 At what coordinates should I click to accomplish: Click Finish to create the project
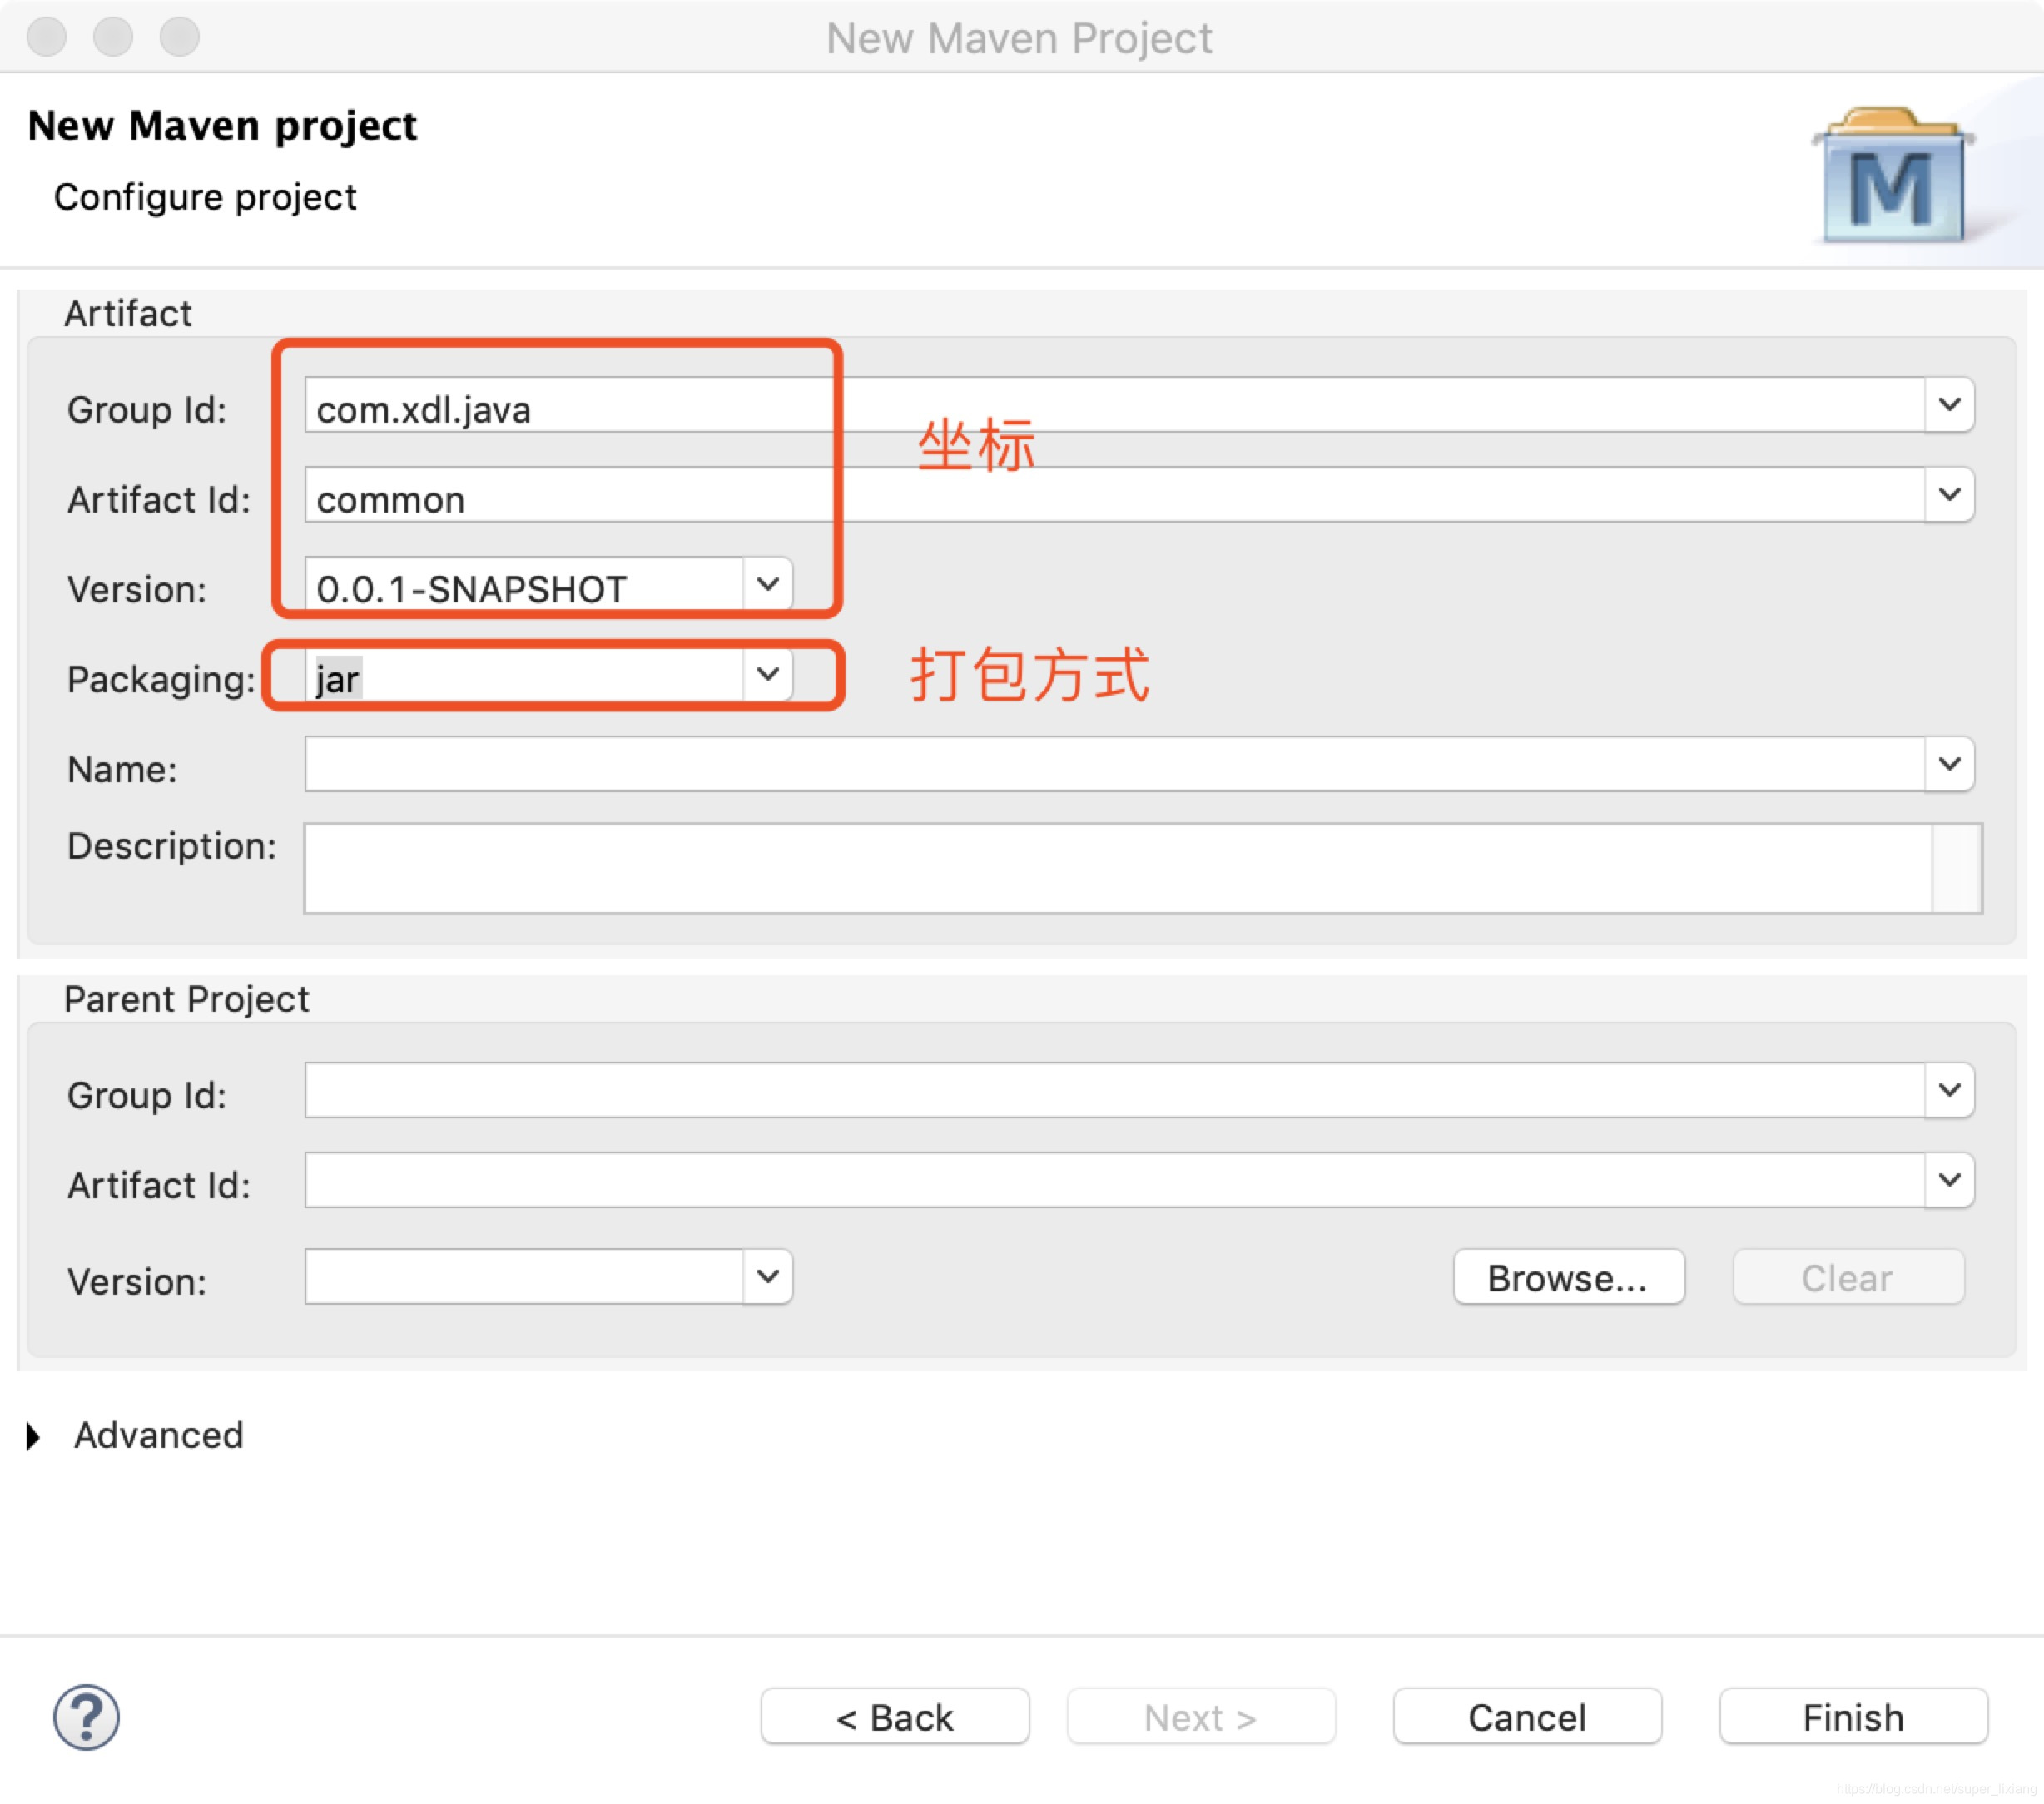[1853, 1716]
